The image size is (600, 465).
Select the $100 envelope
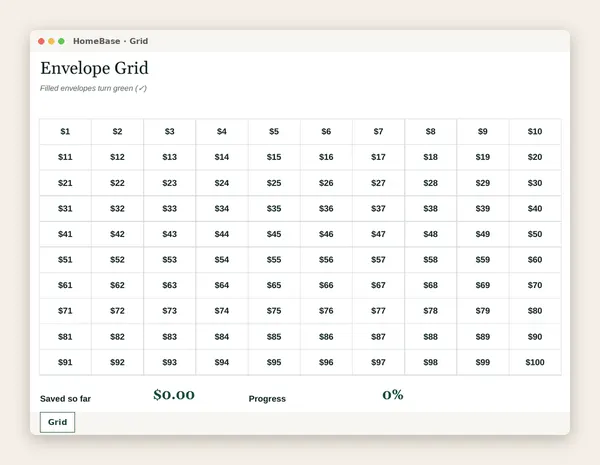[x=535, y=362]
